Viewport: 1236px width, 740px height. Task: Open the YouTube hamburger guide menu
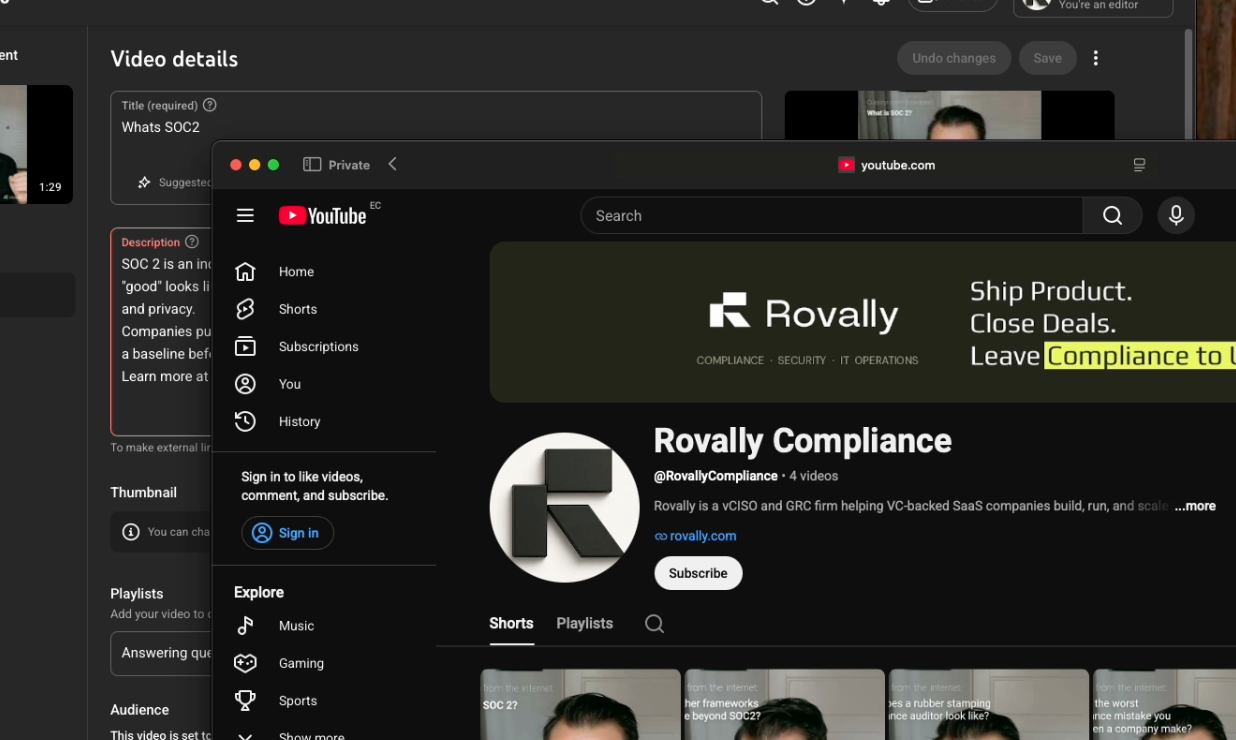point(245,215)
